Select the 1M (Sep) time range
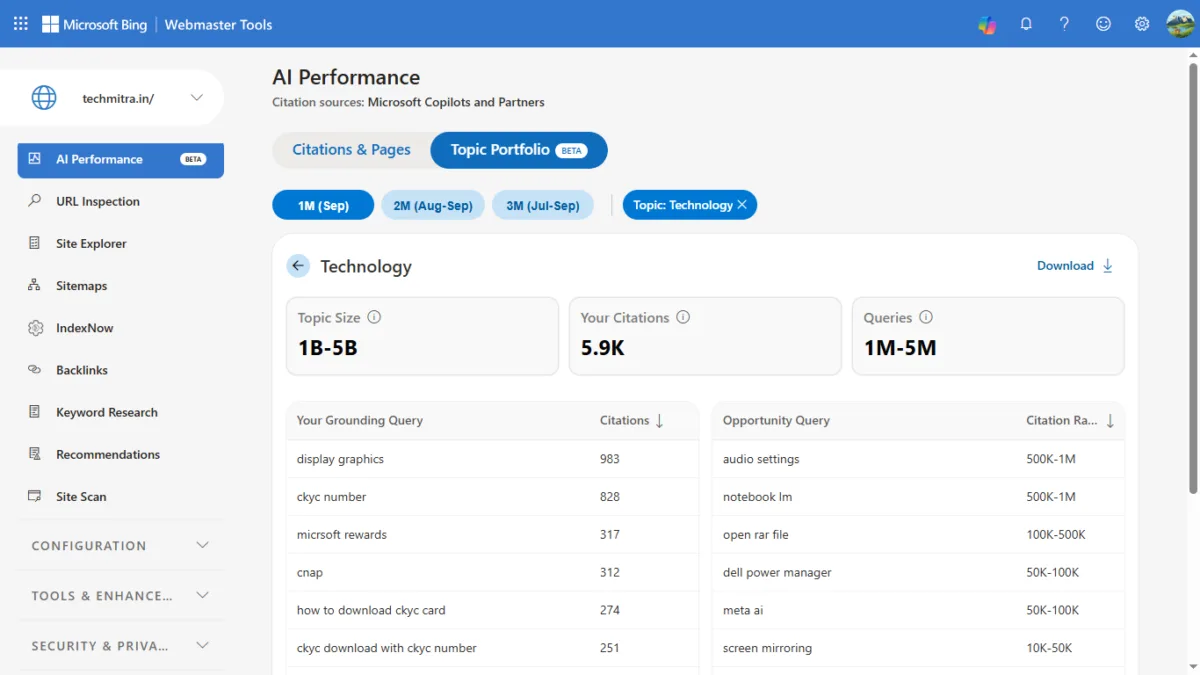The height and width of the screenshot is (675, 1200). click(323, 205)
